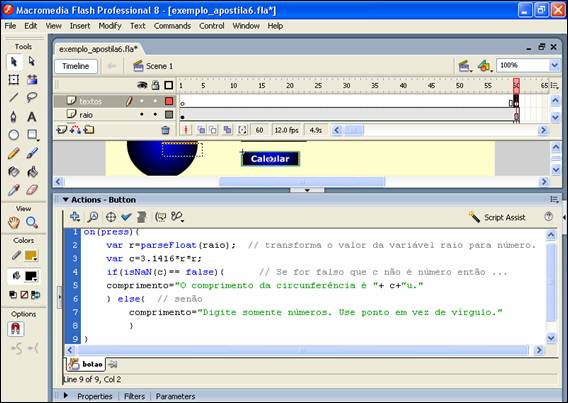
Task: Select the Text tool
Action: (32, 117)
